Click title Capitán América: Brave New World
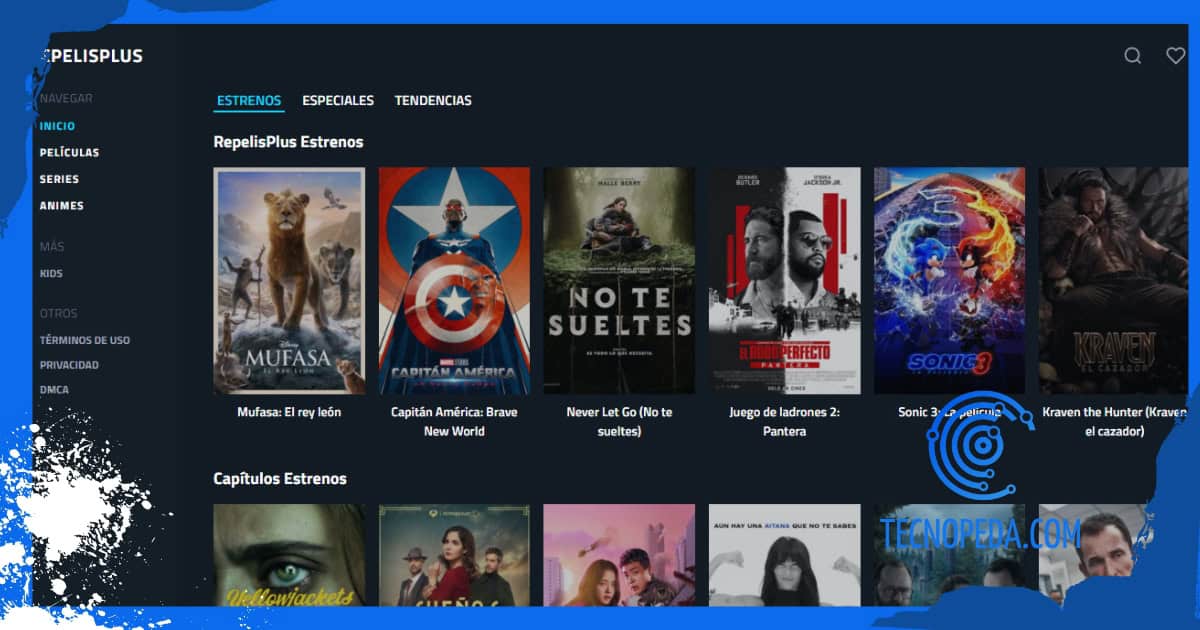1200x630 pixels. 454,421
